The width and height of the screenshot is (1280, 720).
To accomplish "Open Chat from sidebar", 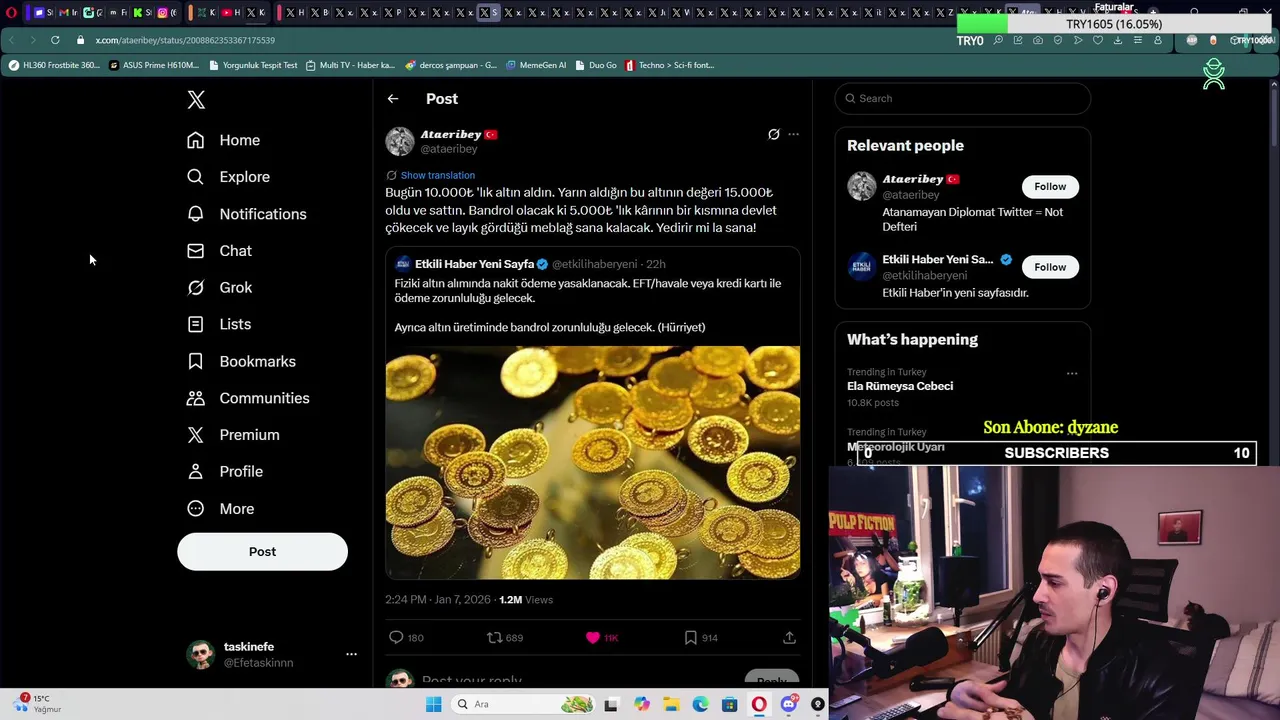I will click(219, 251).
